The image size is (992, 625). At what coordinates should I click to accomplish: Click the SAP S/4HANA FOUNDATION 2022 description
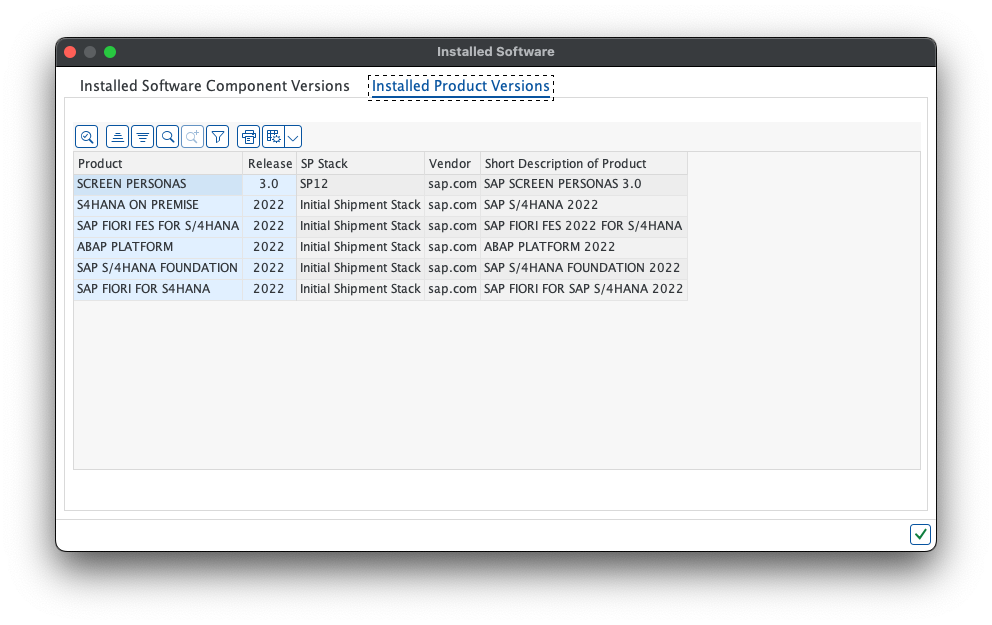(x=583, y=268)
